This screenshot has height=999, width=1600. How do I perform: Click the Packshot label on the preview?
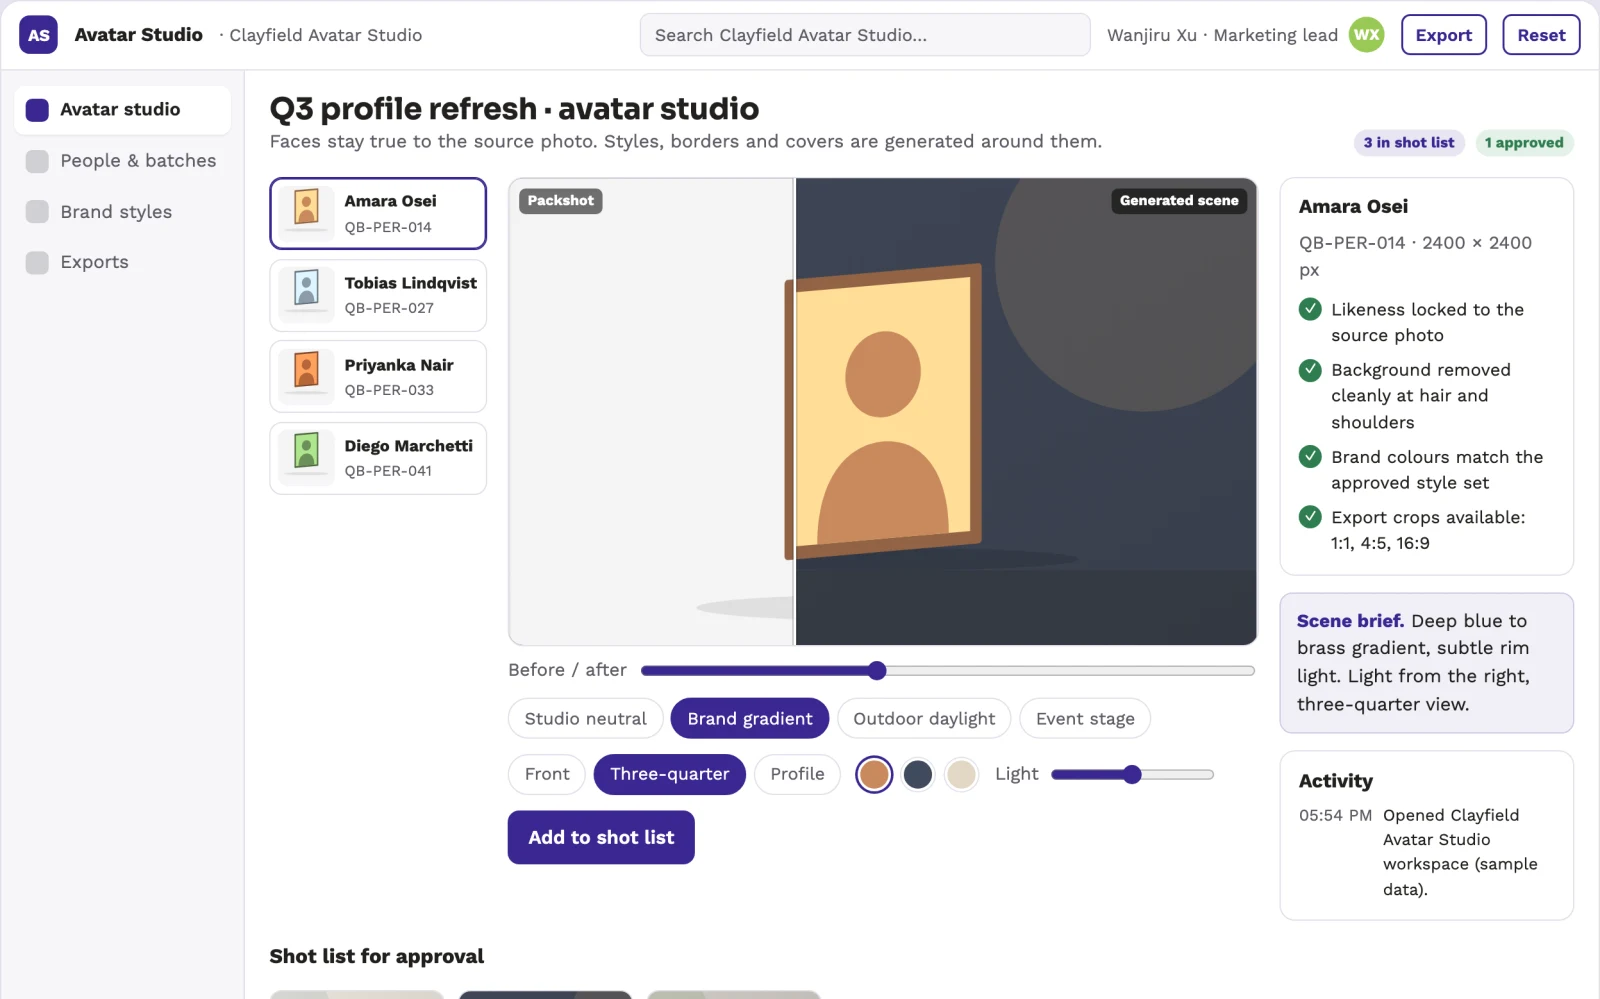tap(560, 201)
